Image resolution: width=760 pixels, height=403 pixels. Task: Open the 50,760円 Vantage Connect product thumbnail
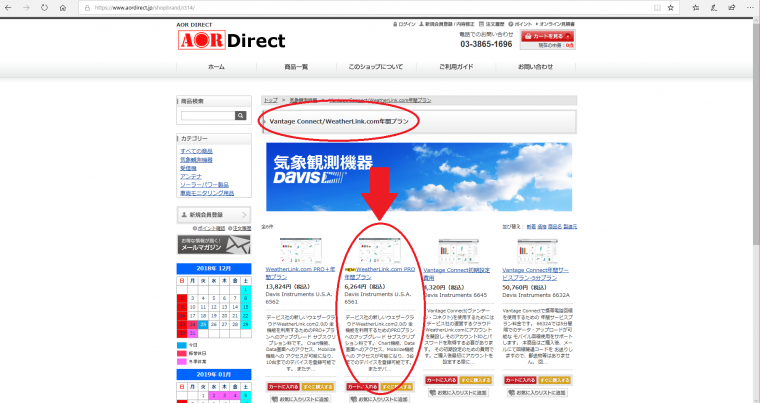click(x=537, y=252)
